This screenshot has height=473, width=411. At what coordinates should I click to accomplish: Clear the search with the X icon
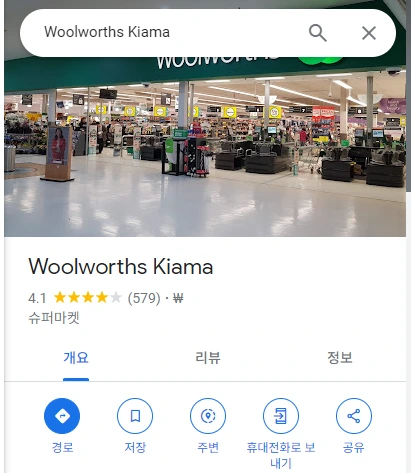point(369,33)
